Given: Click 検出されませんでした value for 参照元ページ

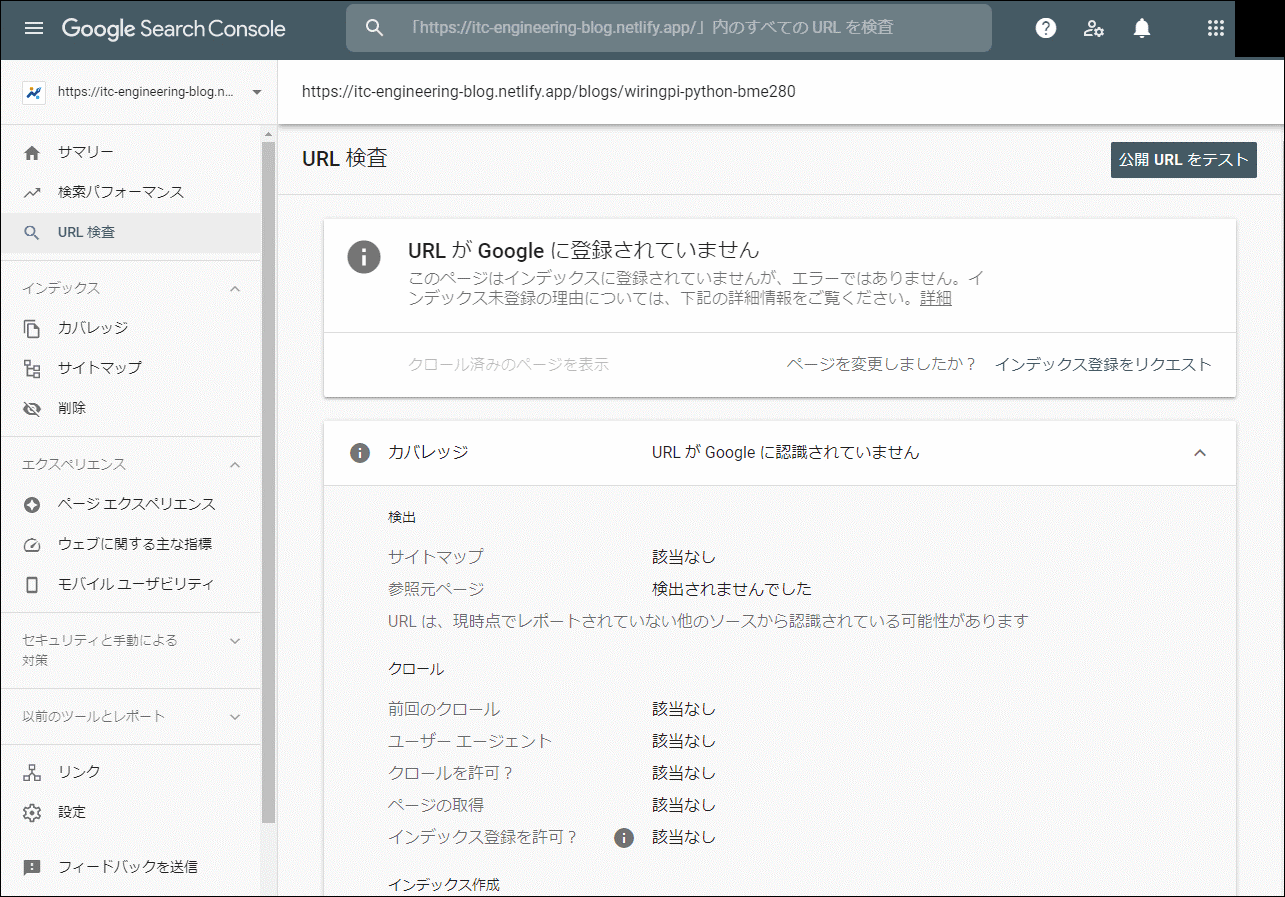Looking at the screenshot, I should click(732, 589).
